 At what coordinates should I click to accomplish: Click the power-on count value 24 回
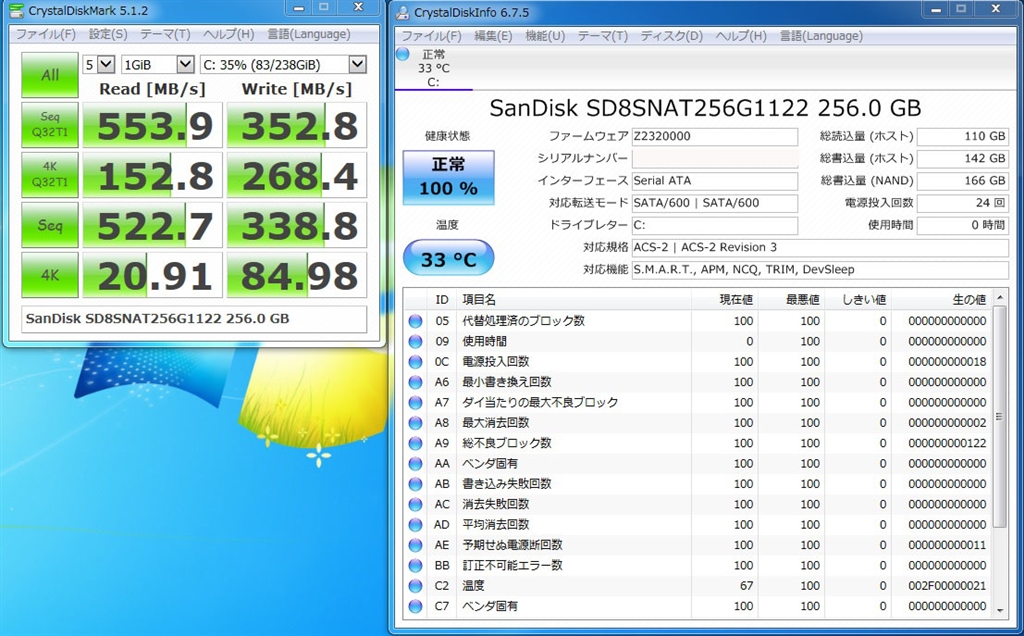click(x=963, y=203)
